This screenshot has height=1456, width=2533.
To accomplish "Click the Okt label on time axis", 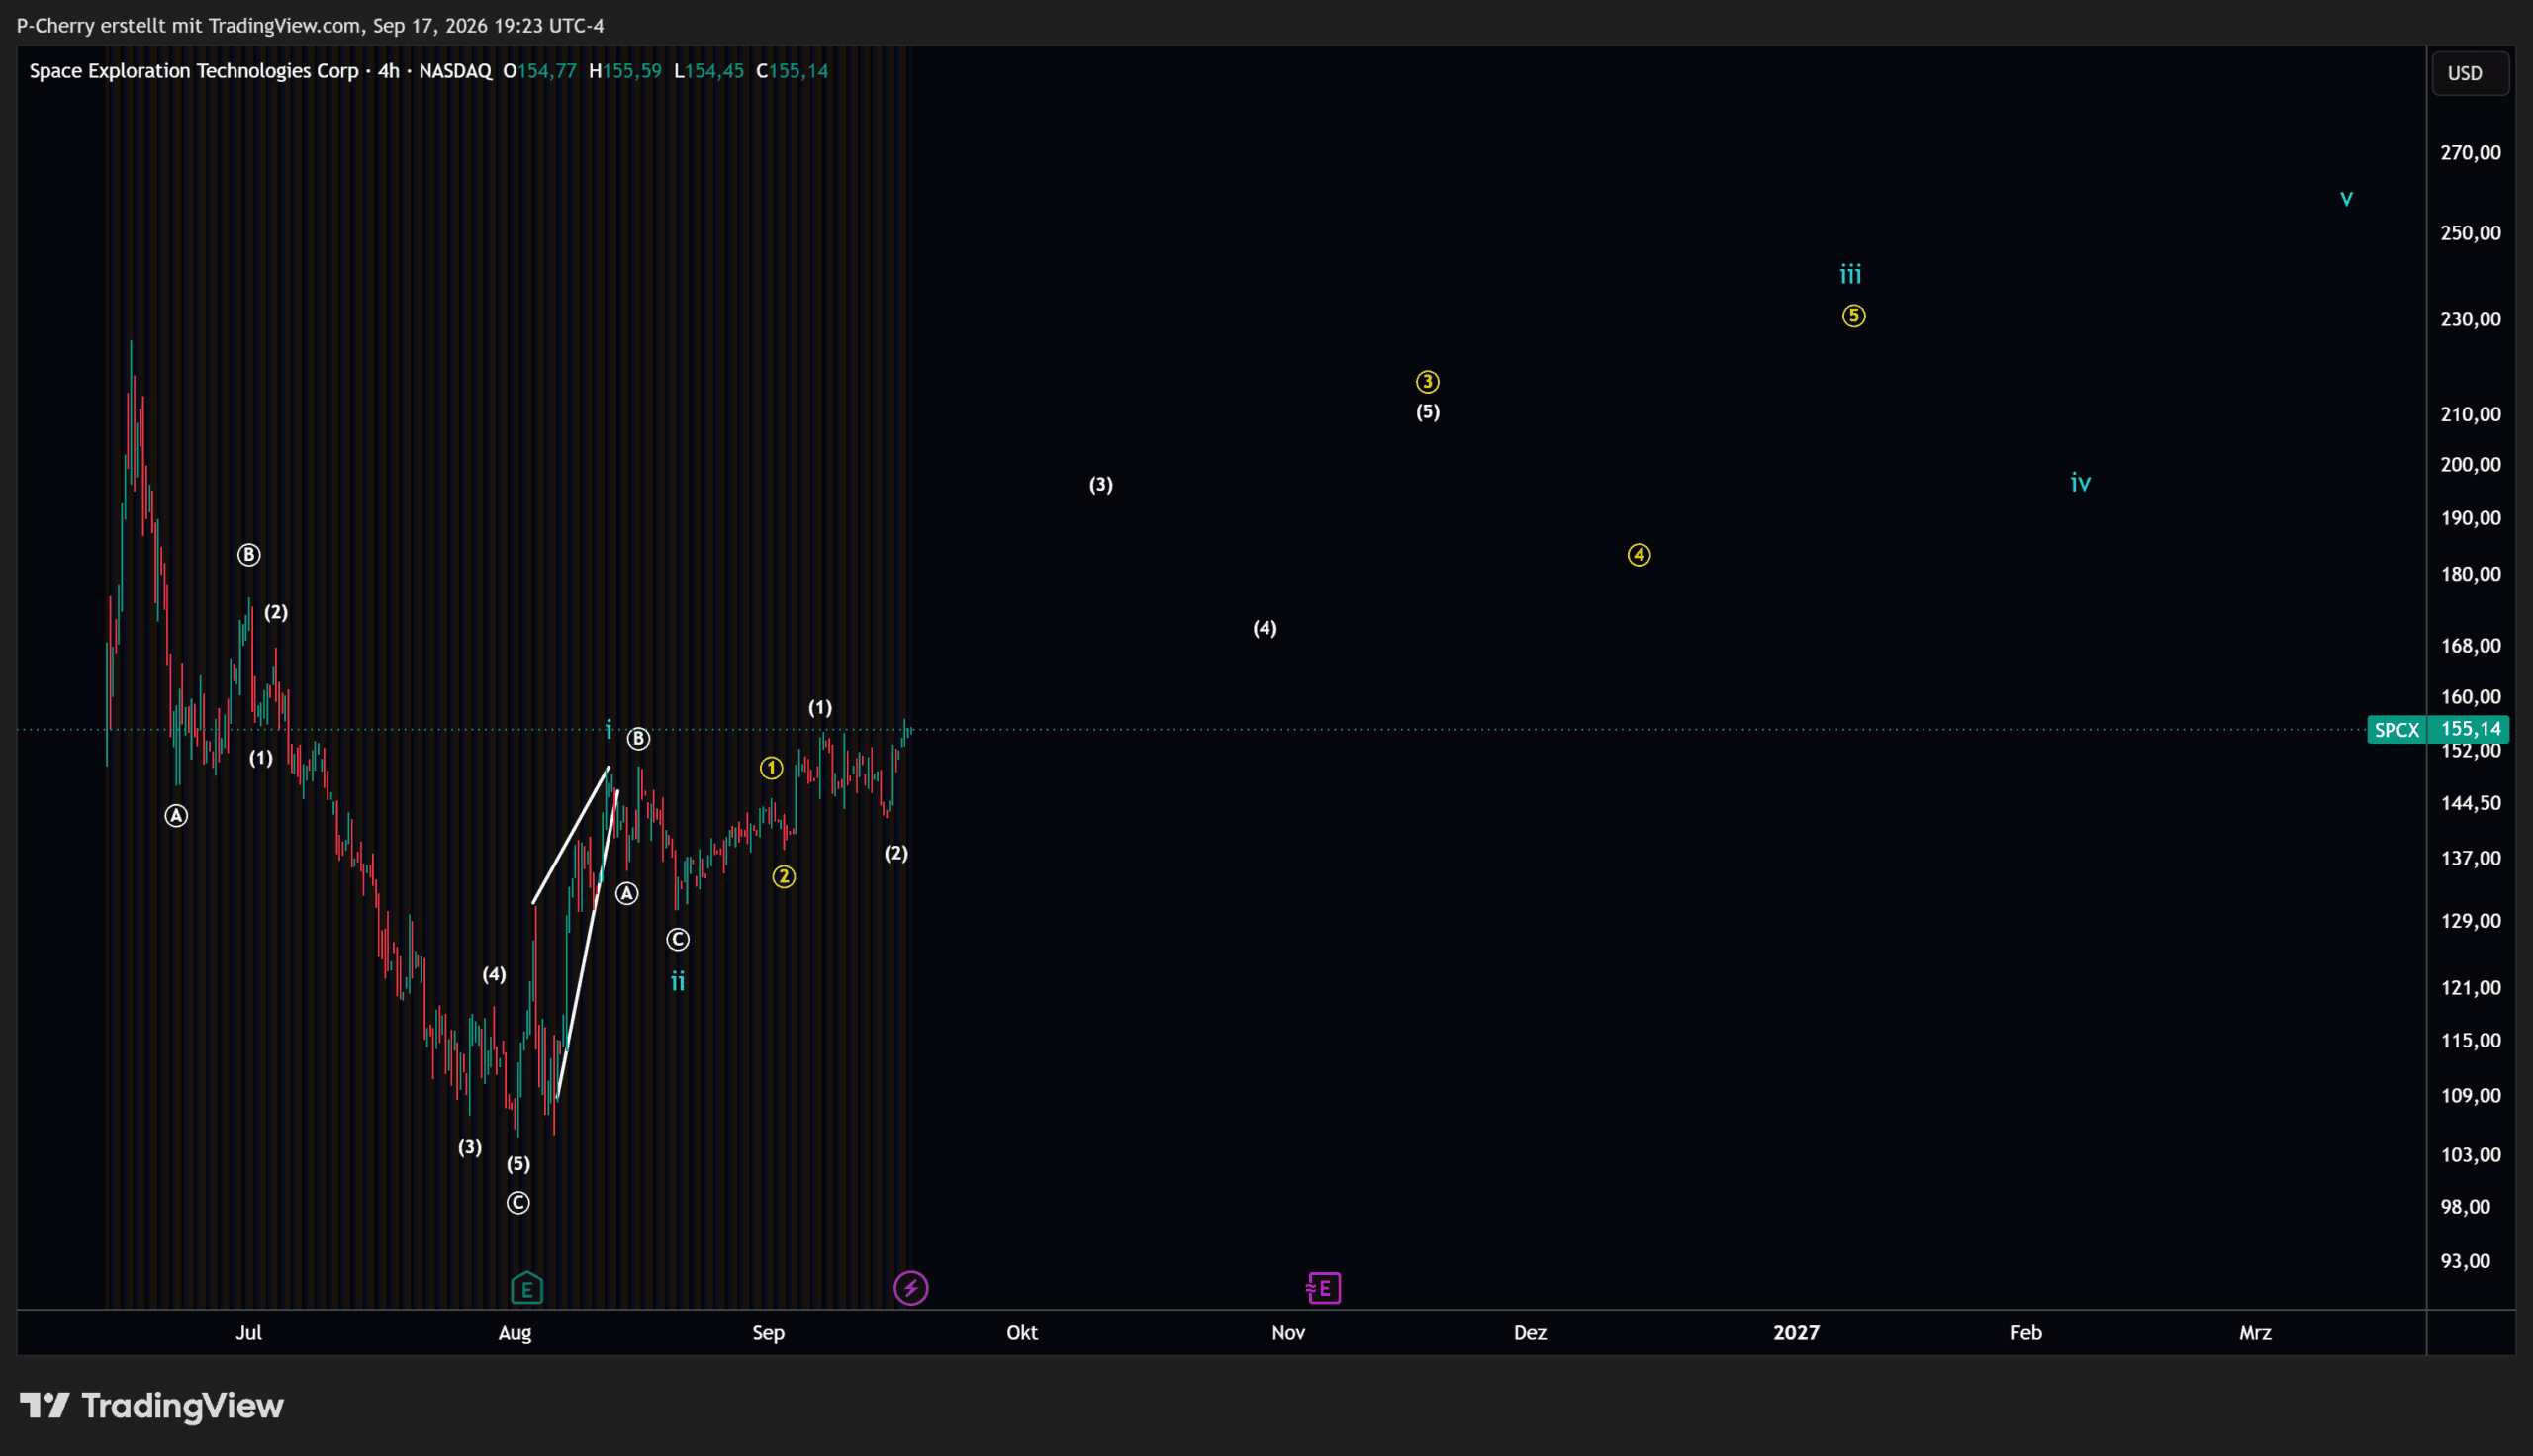I will (x=1022, y=1333).
